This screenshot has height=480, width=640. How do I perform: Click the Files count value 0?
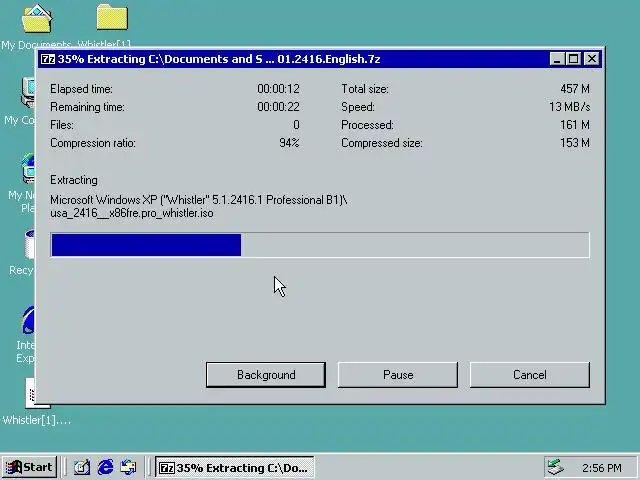point(296,125)
